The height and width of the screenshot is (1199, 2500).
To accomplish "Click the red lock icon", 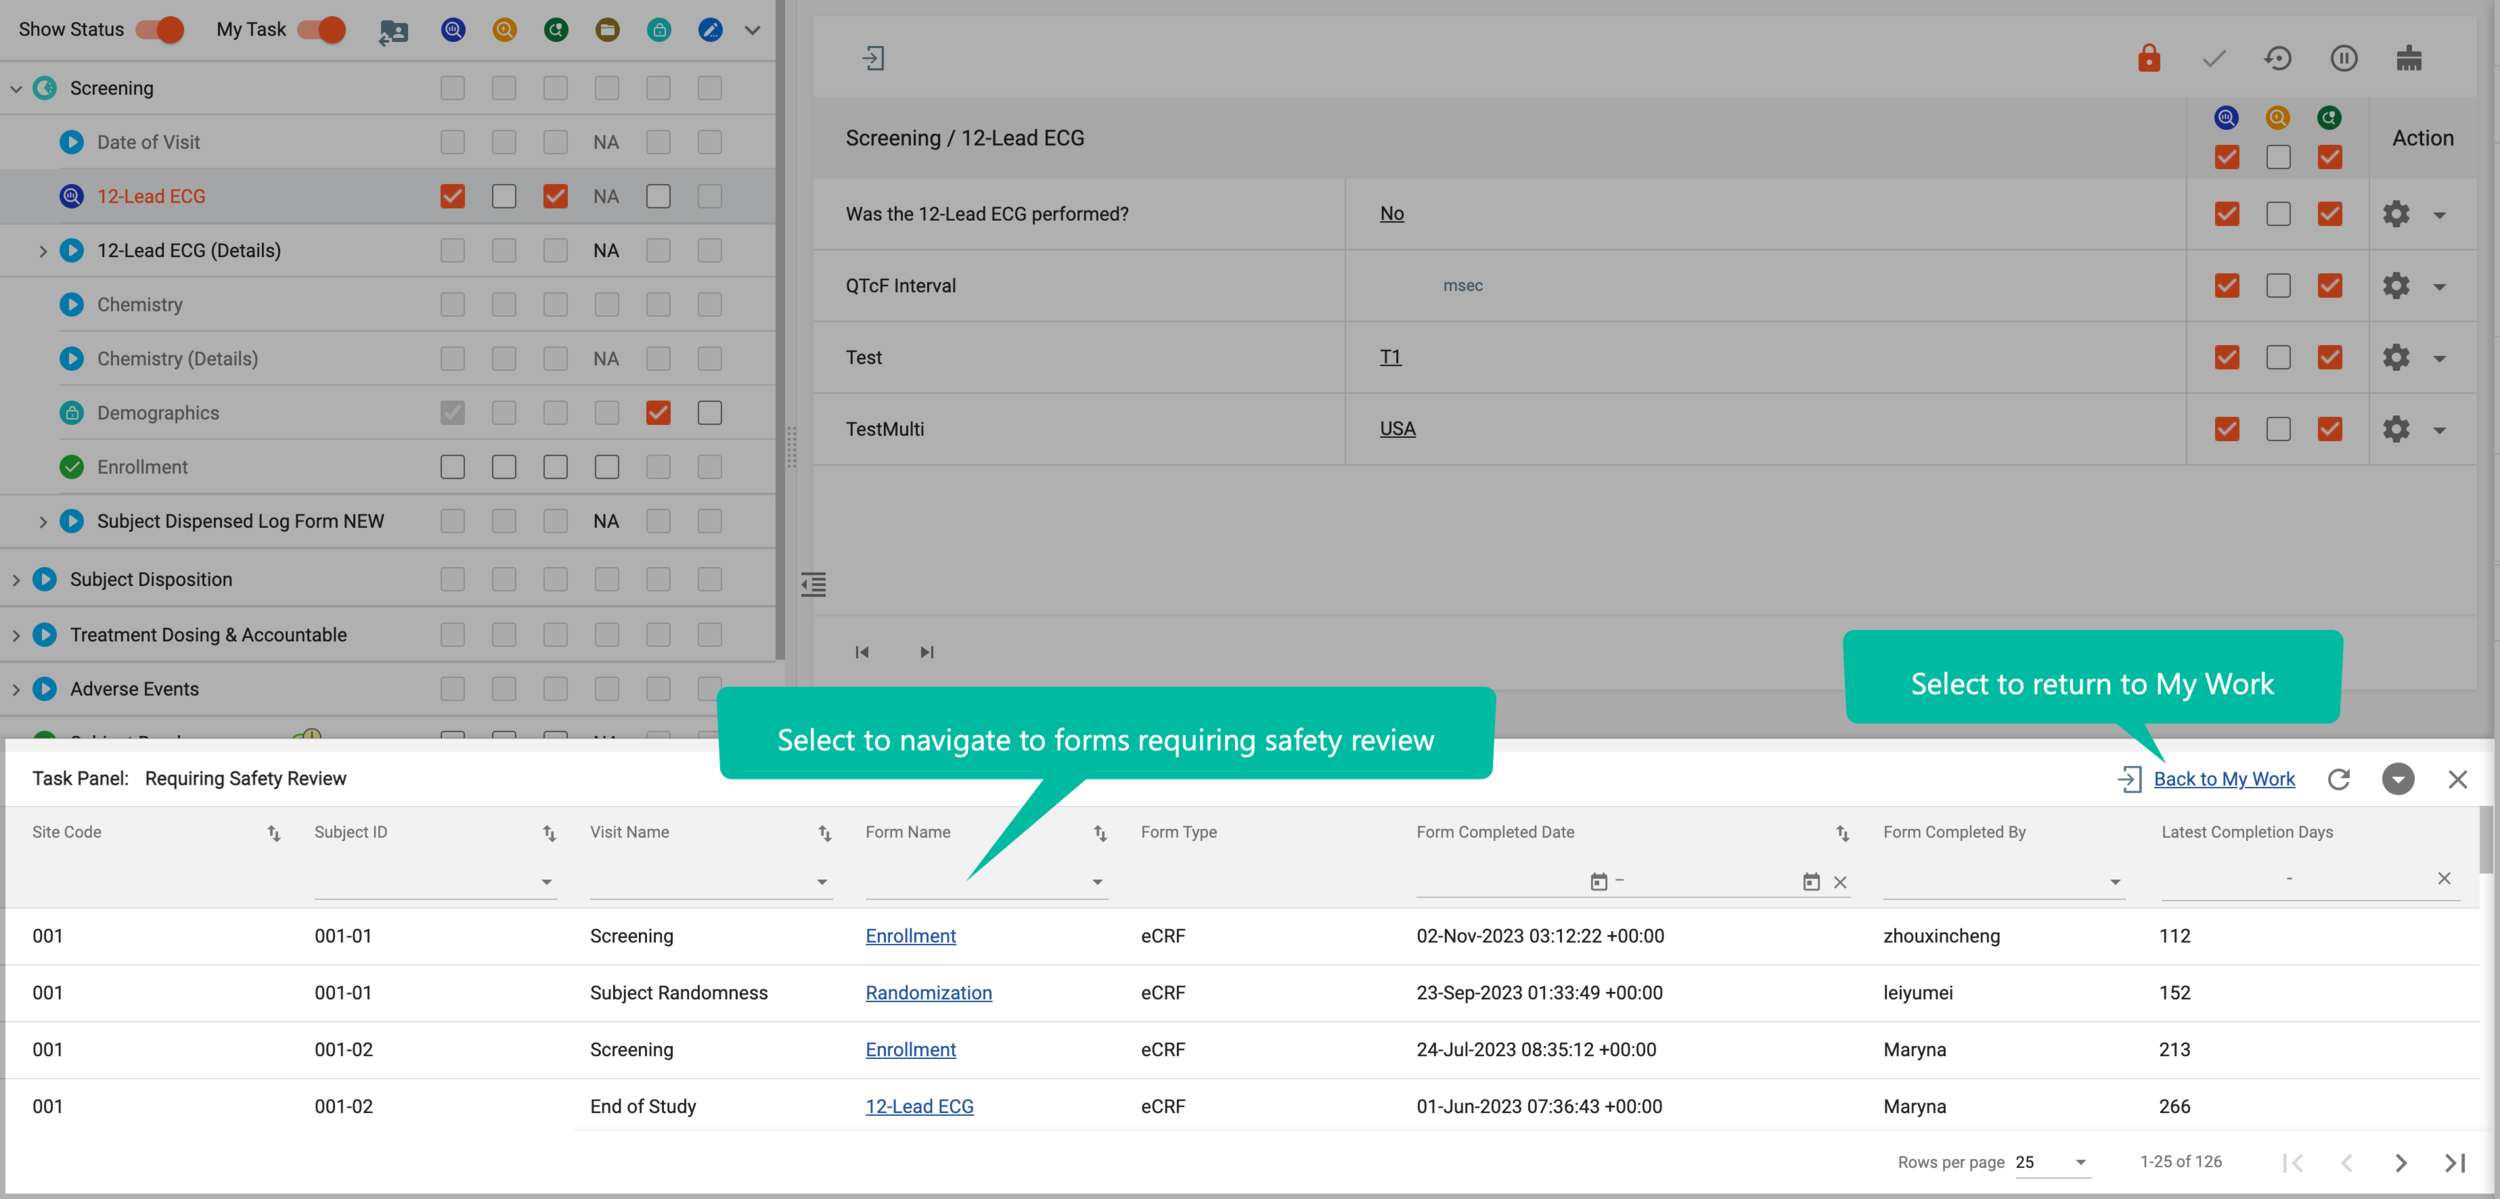I will pos(2149,58).
